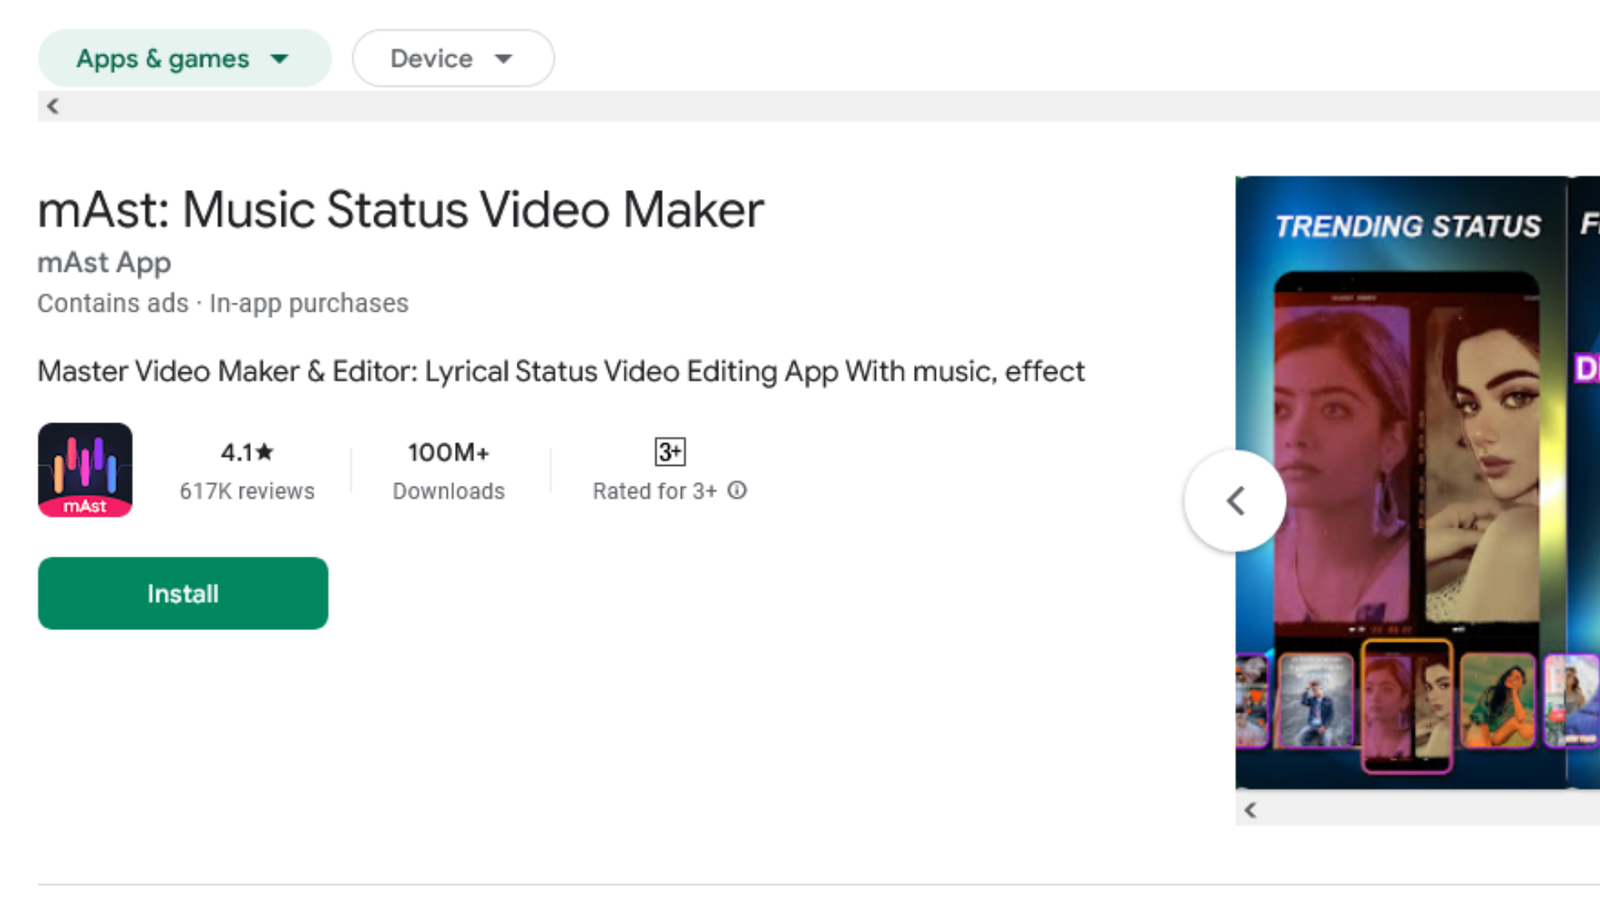Image resolution: width=1600 pixels, height=900 pixels.
Task: Open the Trending Status screenshot
Action: [x=1402, y=482]
